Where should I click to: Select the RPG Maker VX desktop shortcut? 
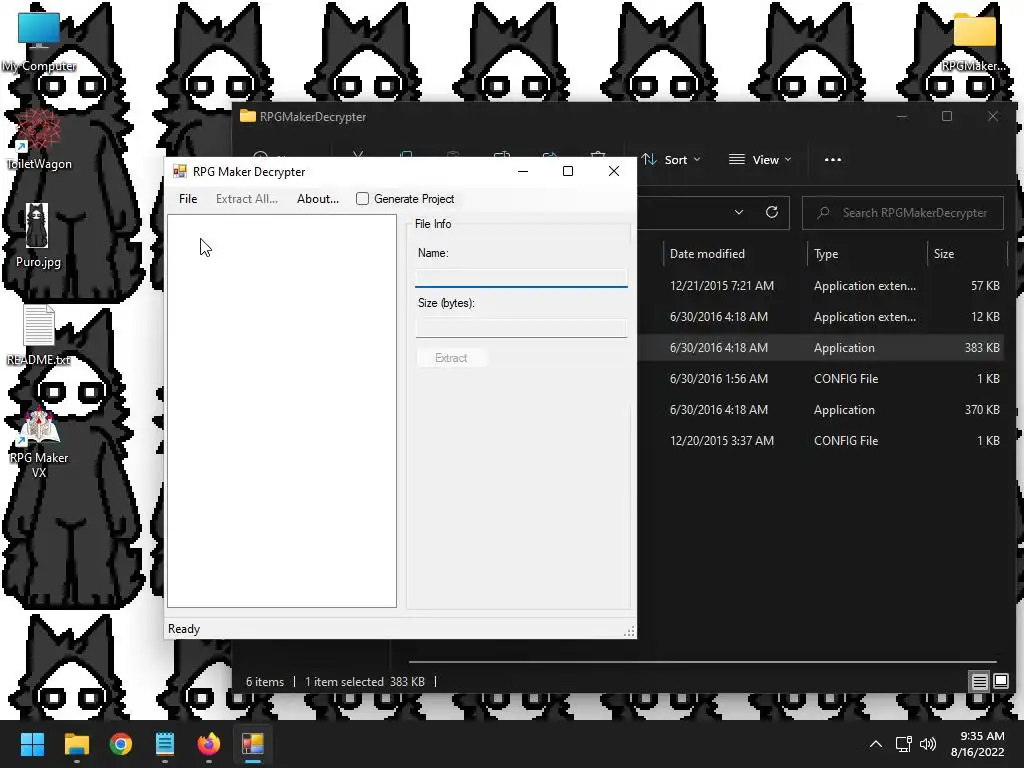39,441
